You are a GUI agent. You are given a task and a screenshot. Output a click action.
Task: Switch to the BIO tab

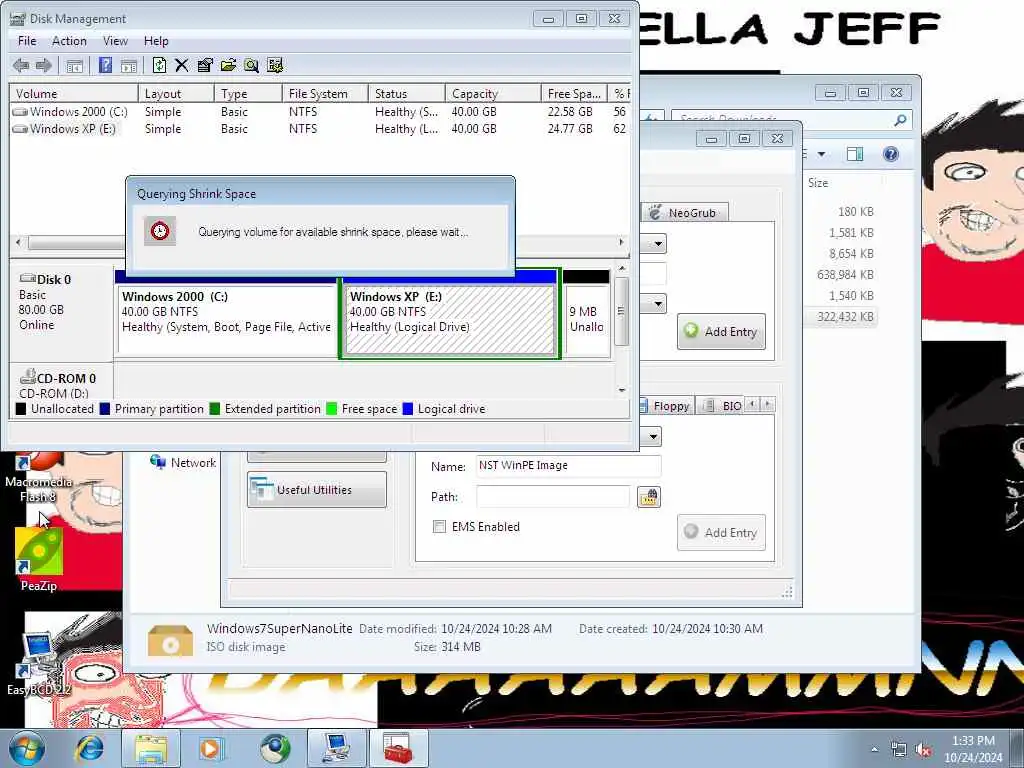pos(722,406)
